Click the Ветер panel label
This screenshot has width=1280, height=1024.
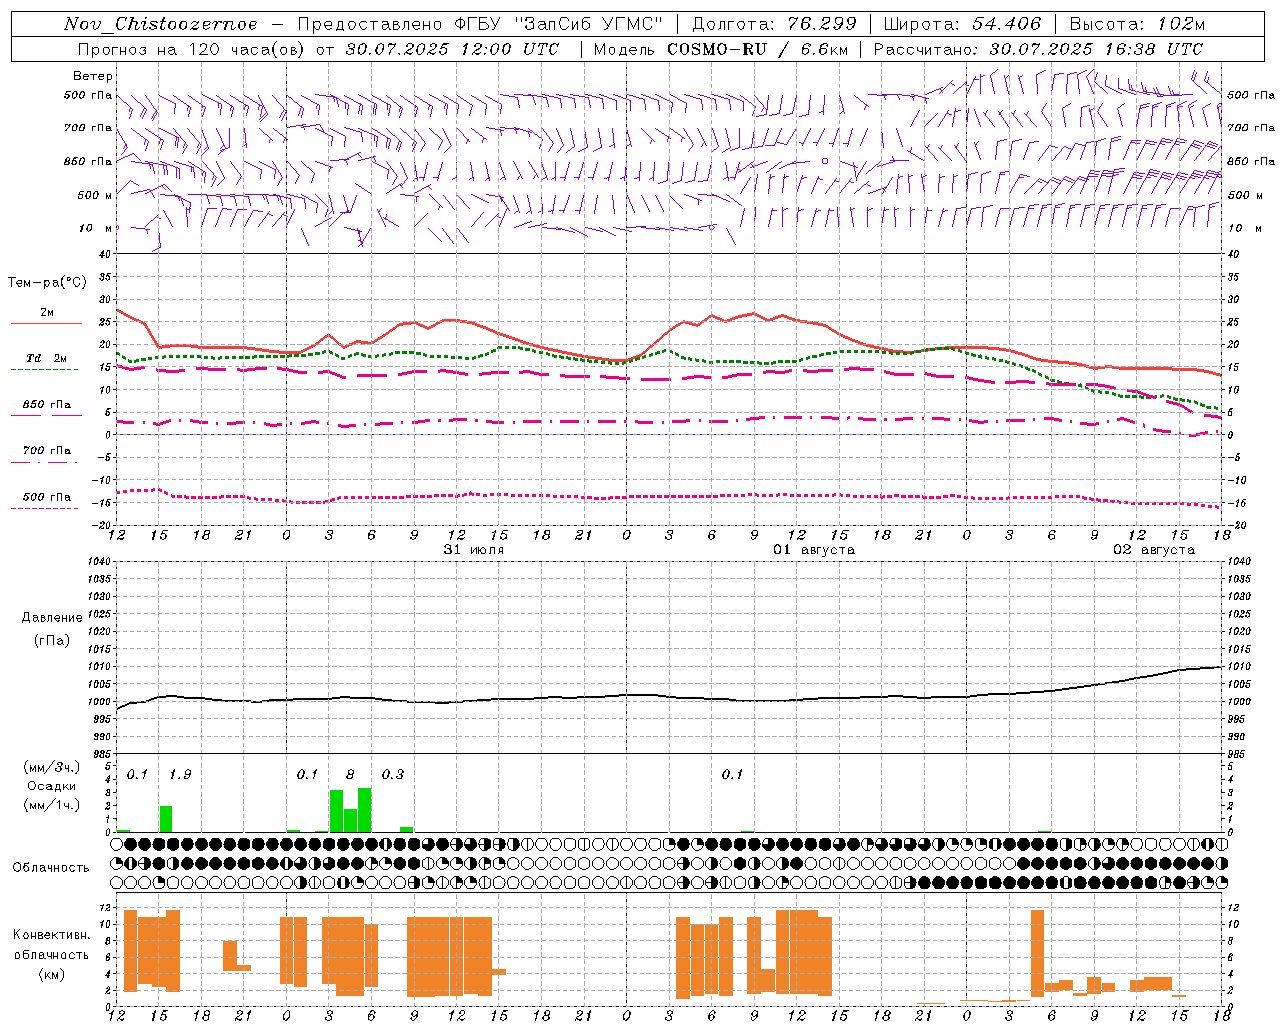click(92, 76)
